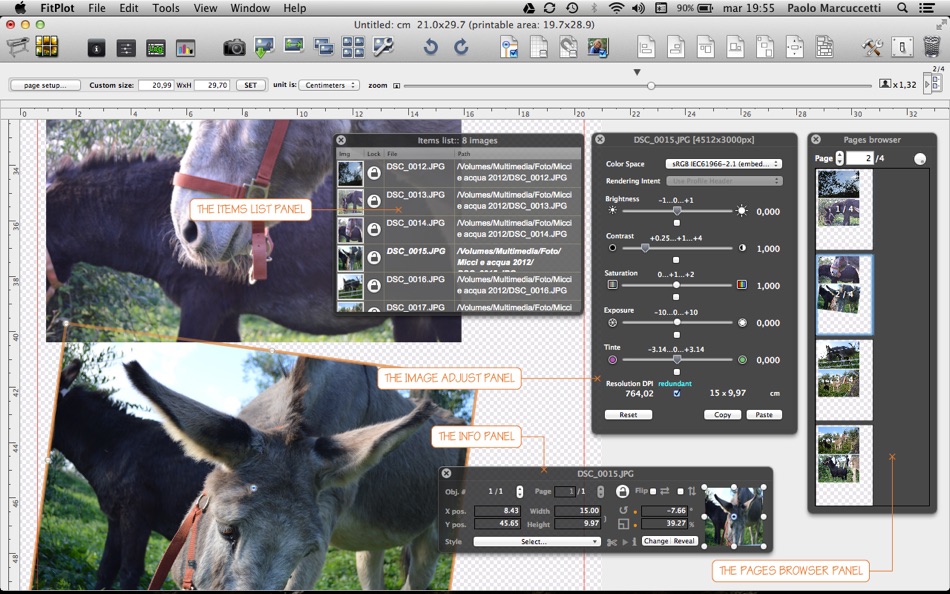Viewport: 950px width, 594px height.
Task: Open the Tools menu
Action: coord(166,8)
